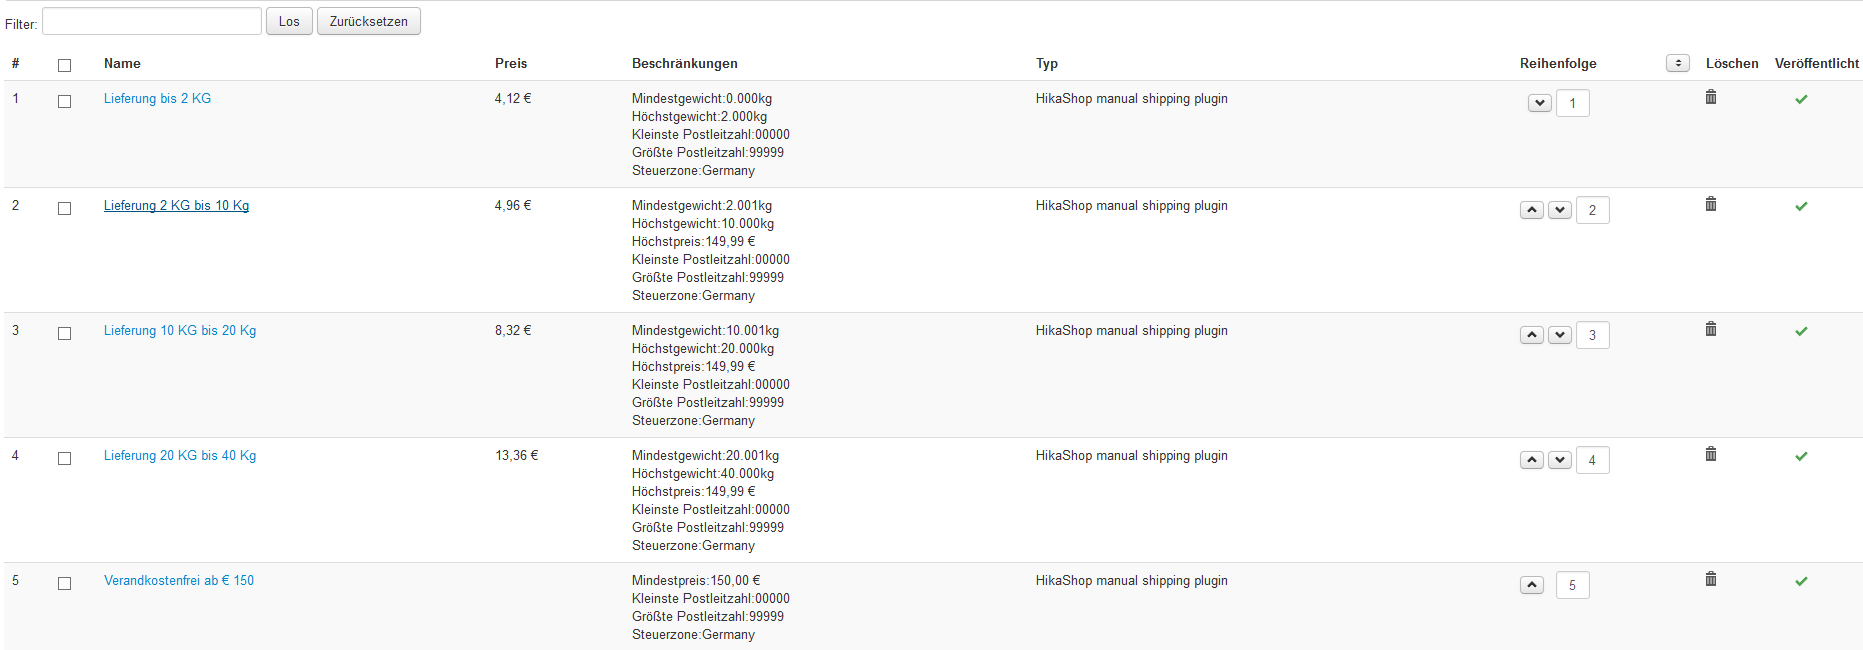Sort the list by Preis header

pyautogui.click(x=510, y=63)
